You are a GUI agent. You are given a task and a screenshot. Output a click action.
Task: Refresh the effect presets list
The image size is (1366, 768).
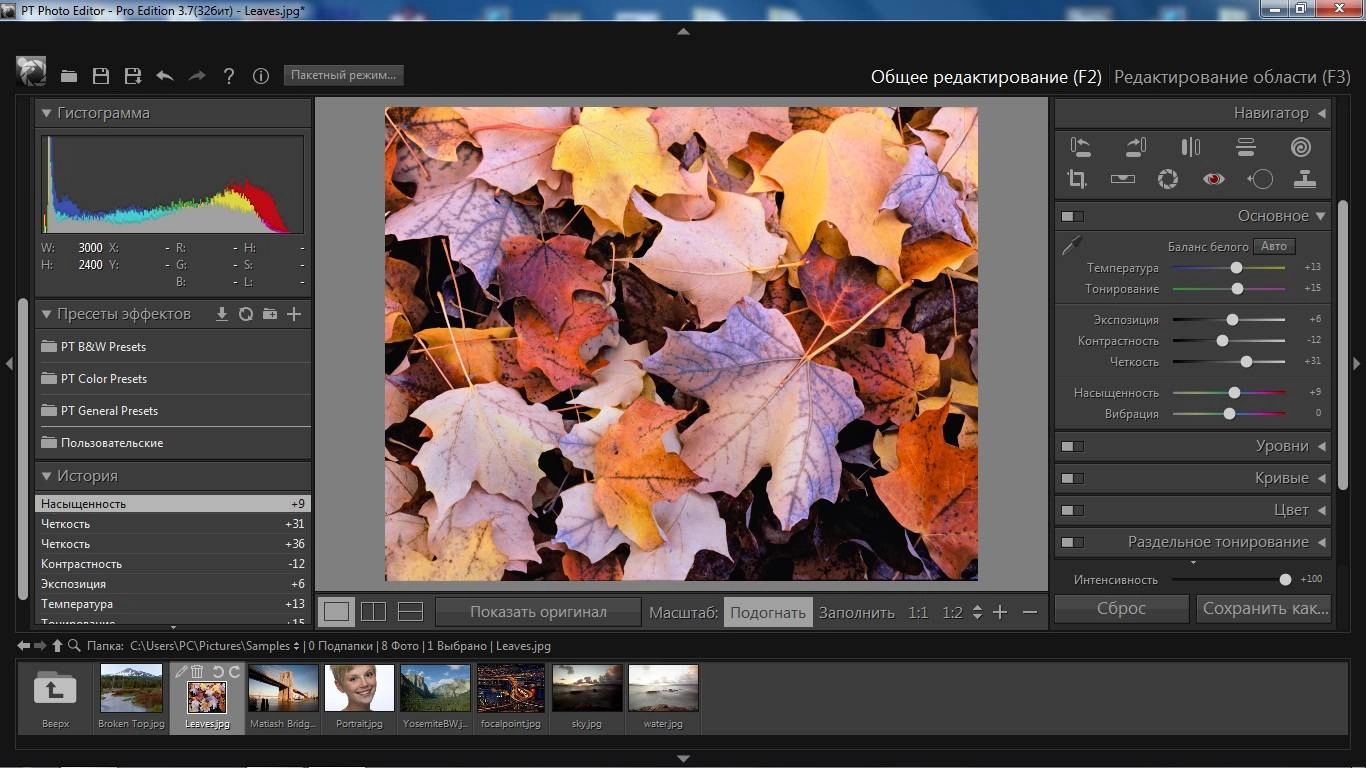(x=246, y=314)
